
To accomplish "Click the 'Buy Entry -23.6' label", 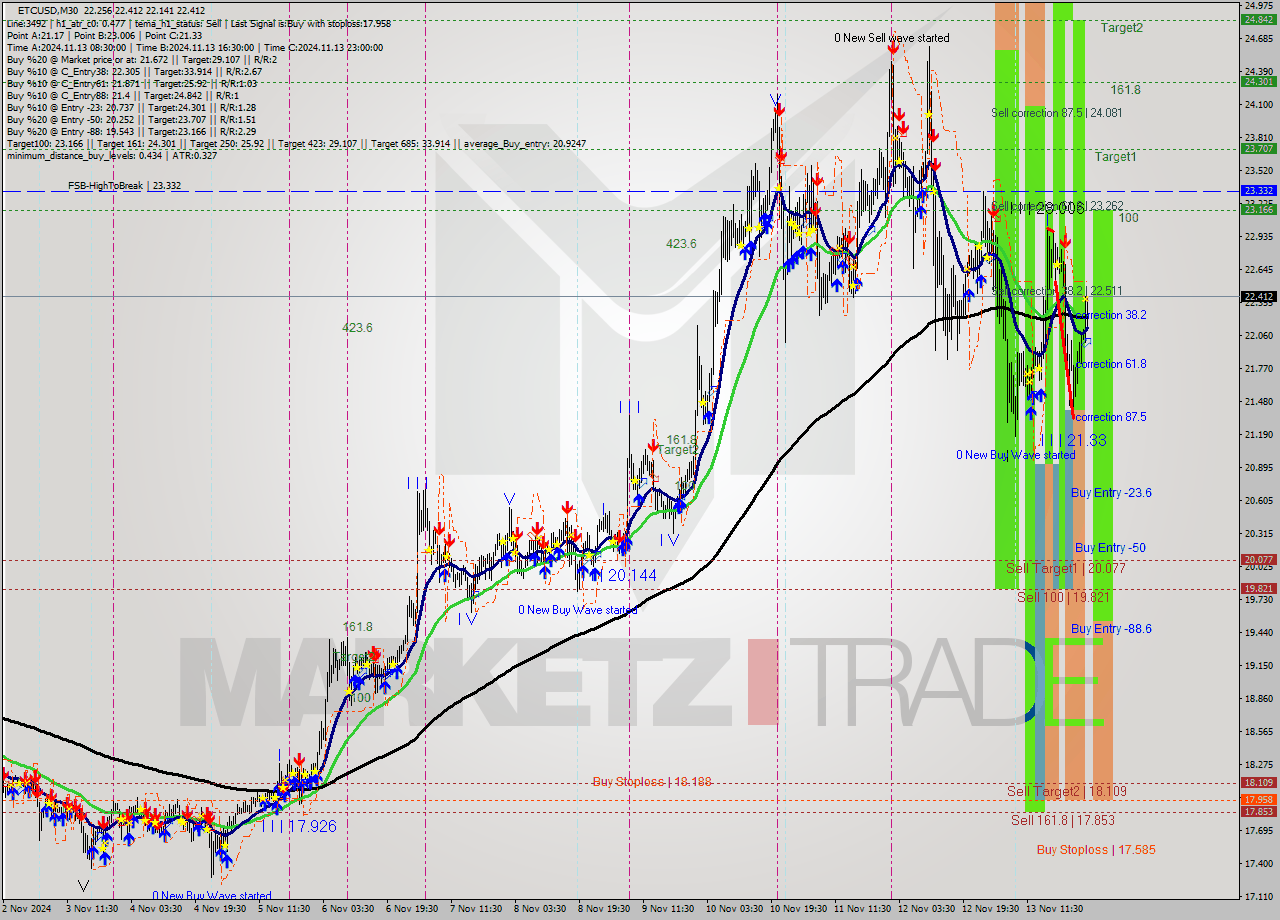I will click(1111, 492).
